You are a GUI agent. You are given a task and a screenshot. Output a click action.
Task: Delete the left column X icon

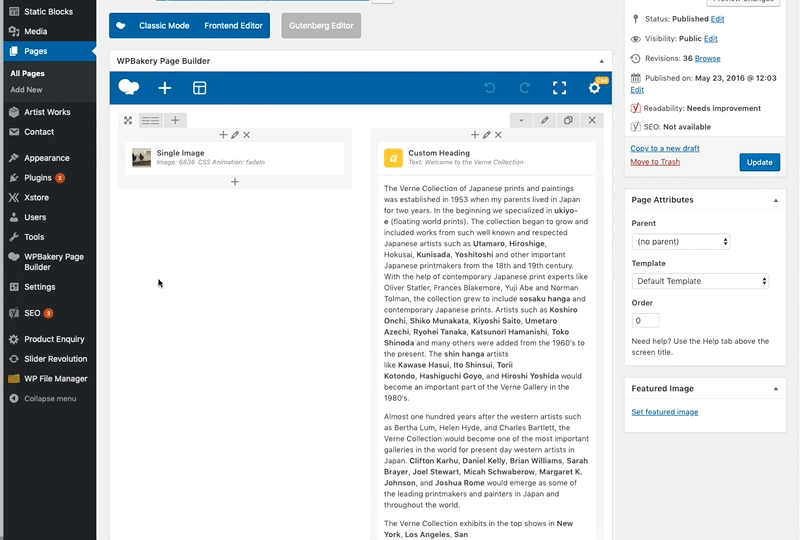(x=246, y=135)
